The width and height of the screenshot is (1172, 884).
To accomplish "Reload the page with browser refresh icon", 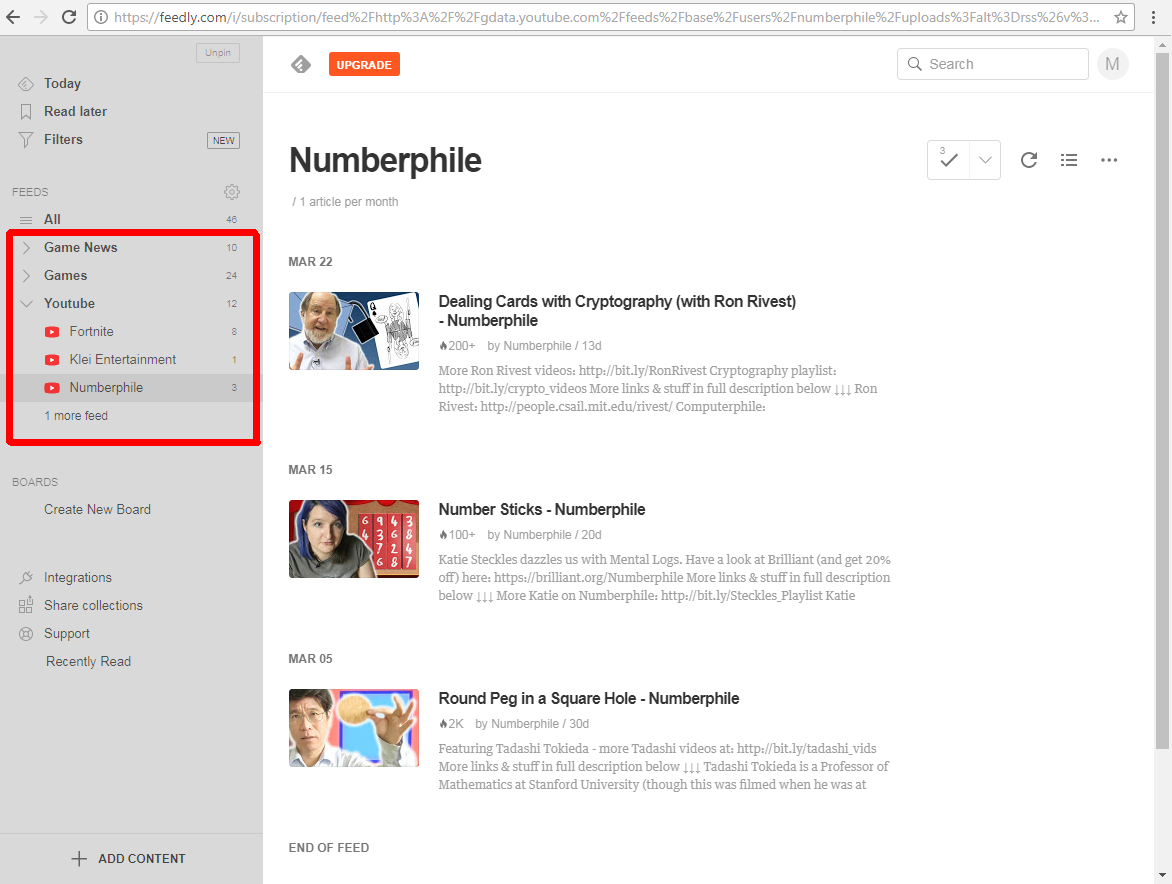I will 69,16.
